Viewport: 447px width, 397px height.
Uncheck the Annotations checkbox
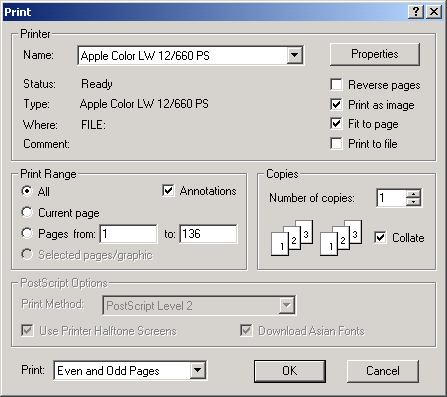pos(168,191)
